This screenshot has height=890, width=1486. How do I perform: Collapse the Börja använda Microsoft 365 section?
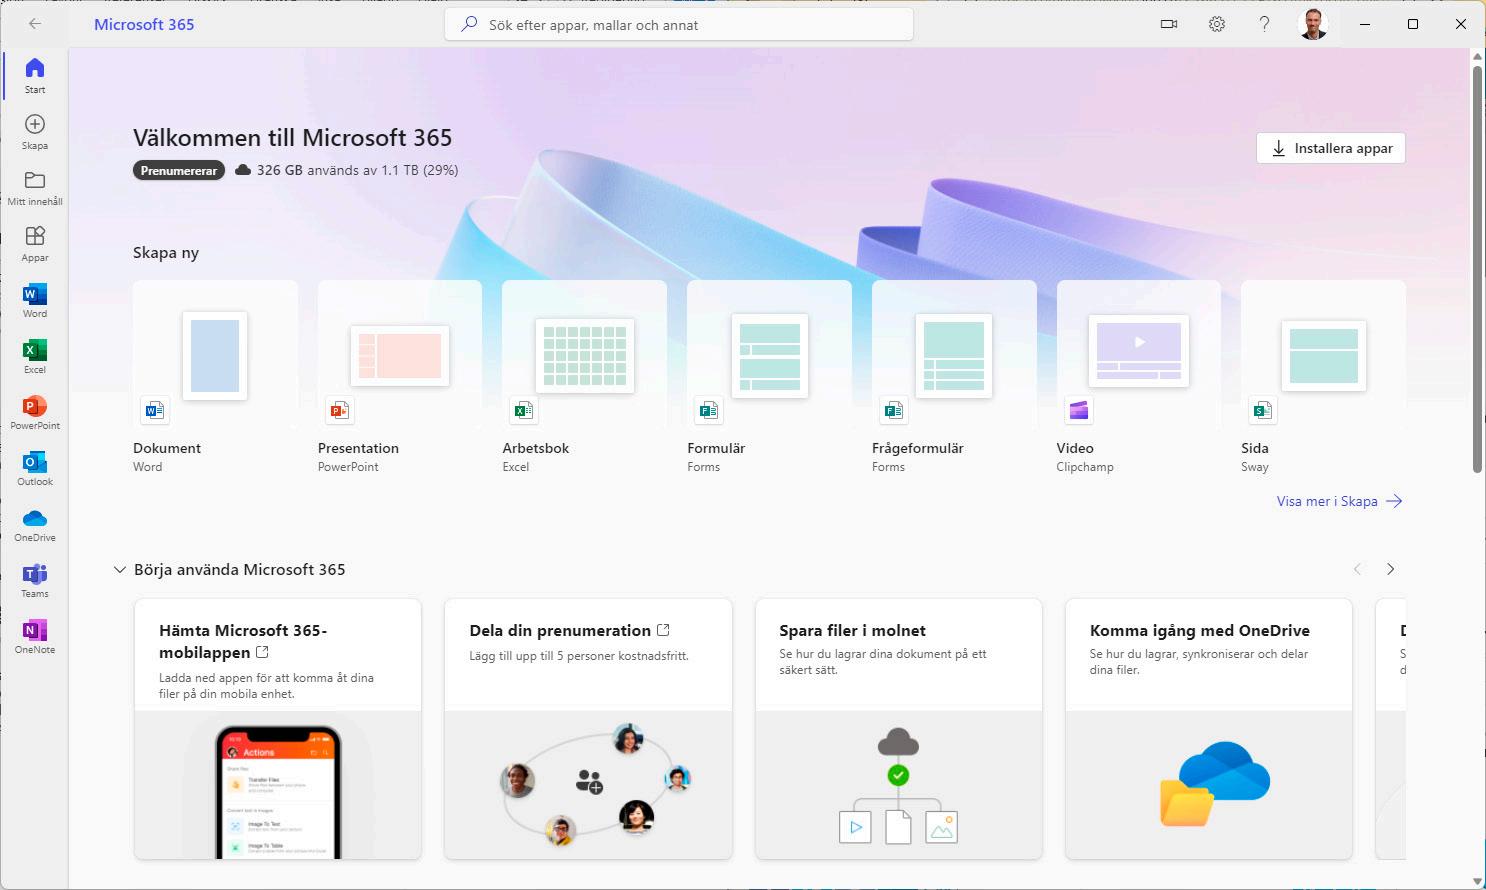click(x=120, y=570)
